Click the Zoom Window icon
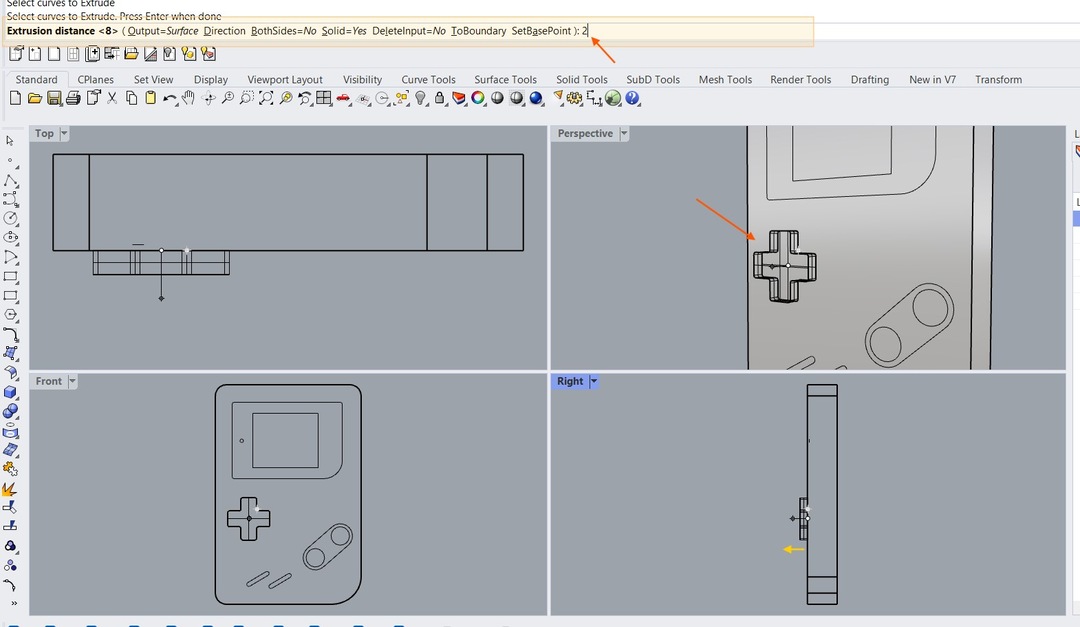The height and width of the screenshot is (627, 1080). (x=247, y=99)
